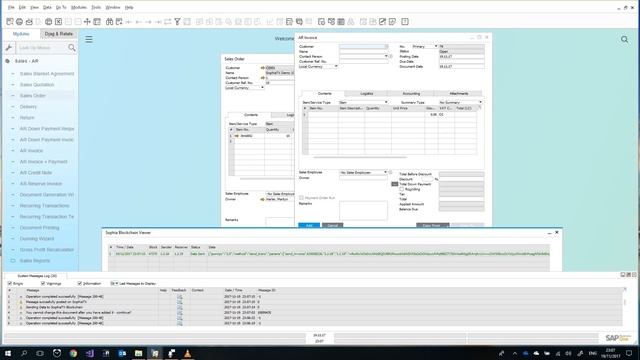Click the Add record toolbar icon

pyautogui.click(x=119, y=22)
